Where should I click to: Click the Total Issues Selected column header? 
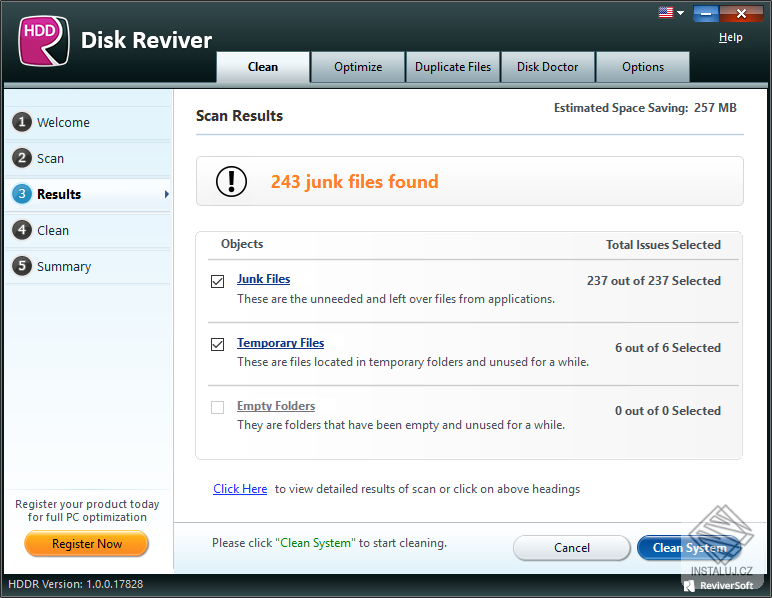[663, 245]
